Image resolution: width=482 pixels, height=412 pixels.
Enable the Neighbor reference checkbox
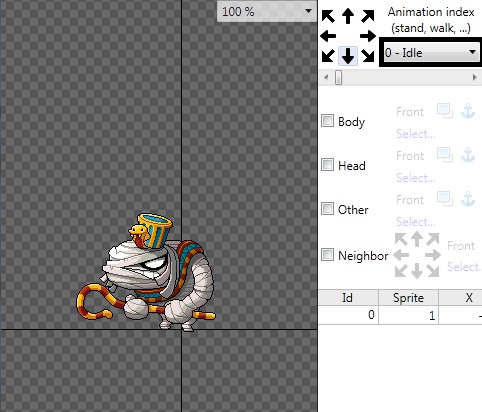(x=327, y=255)
